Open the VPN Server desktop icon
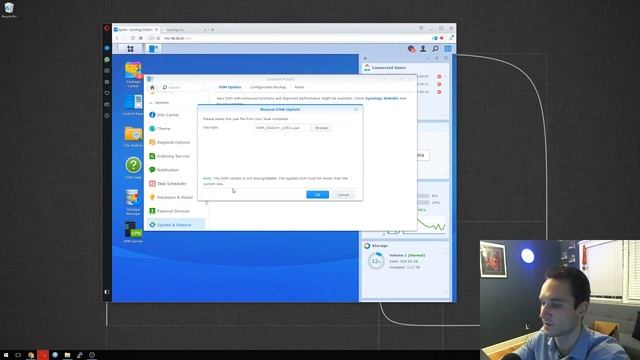 (x=133, y=232)
